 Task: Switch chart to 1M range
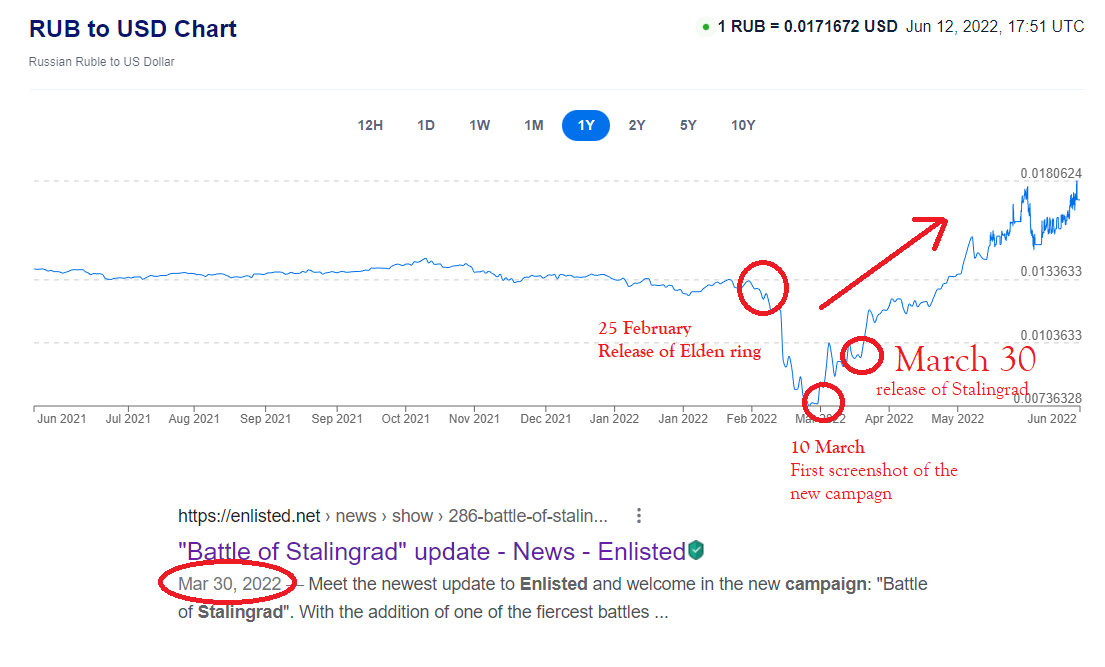[533, 126]
